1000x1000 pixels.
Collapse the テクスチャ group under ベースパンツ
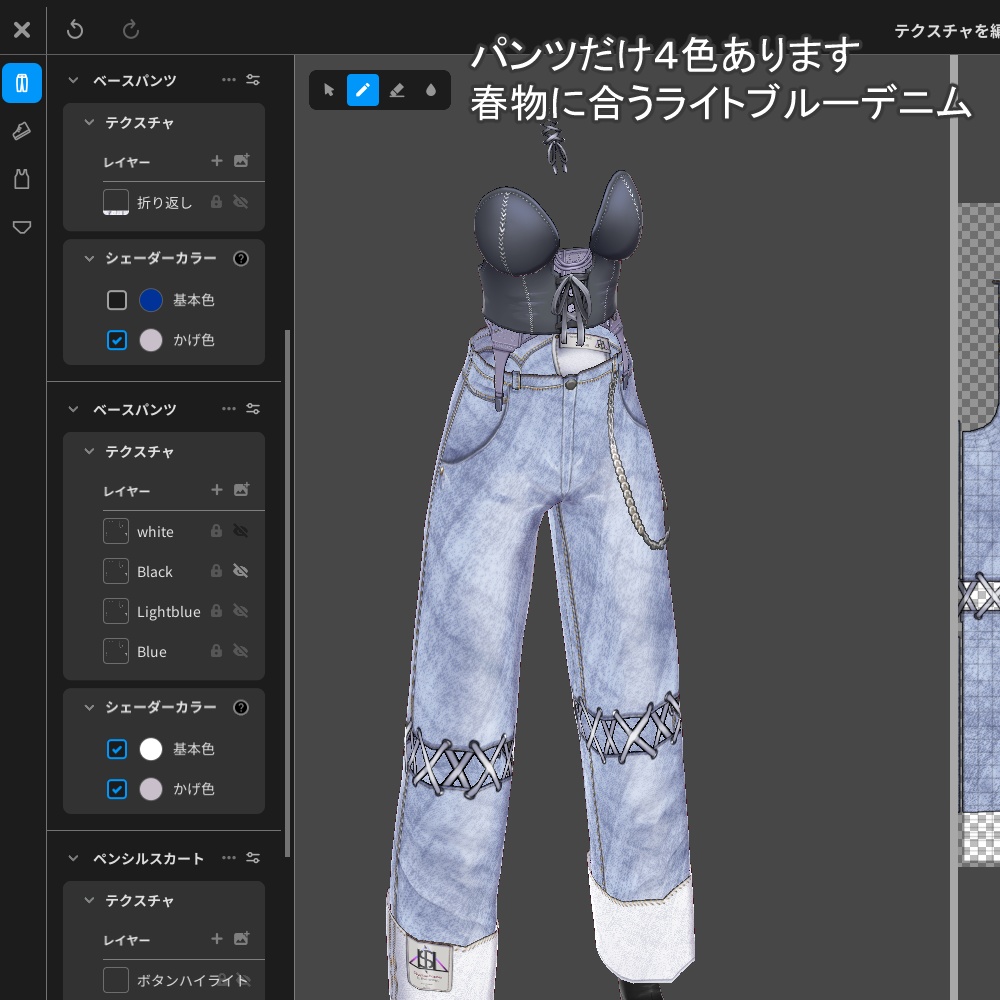(x=87, y=451)
